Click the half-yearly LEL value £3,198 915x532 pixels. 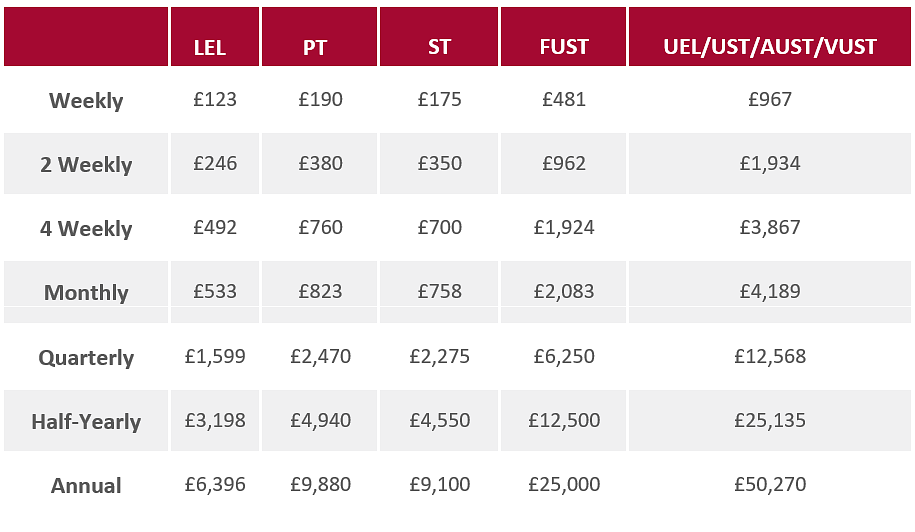[x=215, y=421]
